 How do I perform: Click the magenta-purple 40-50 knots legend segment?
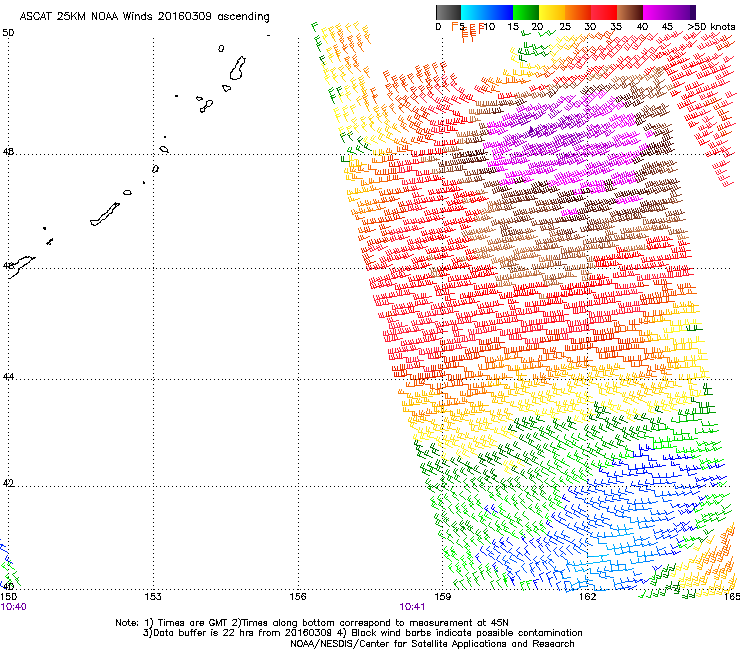(669, 12)
